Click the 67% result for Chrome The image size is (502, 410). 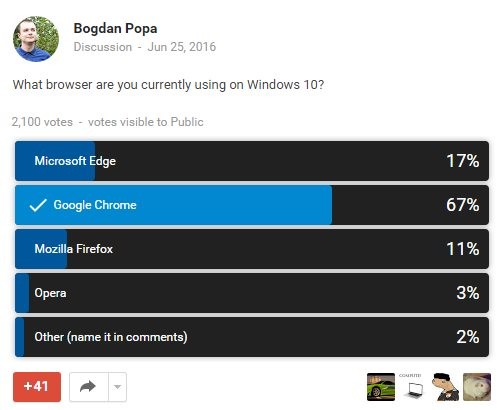[463, 205]
